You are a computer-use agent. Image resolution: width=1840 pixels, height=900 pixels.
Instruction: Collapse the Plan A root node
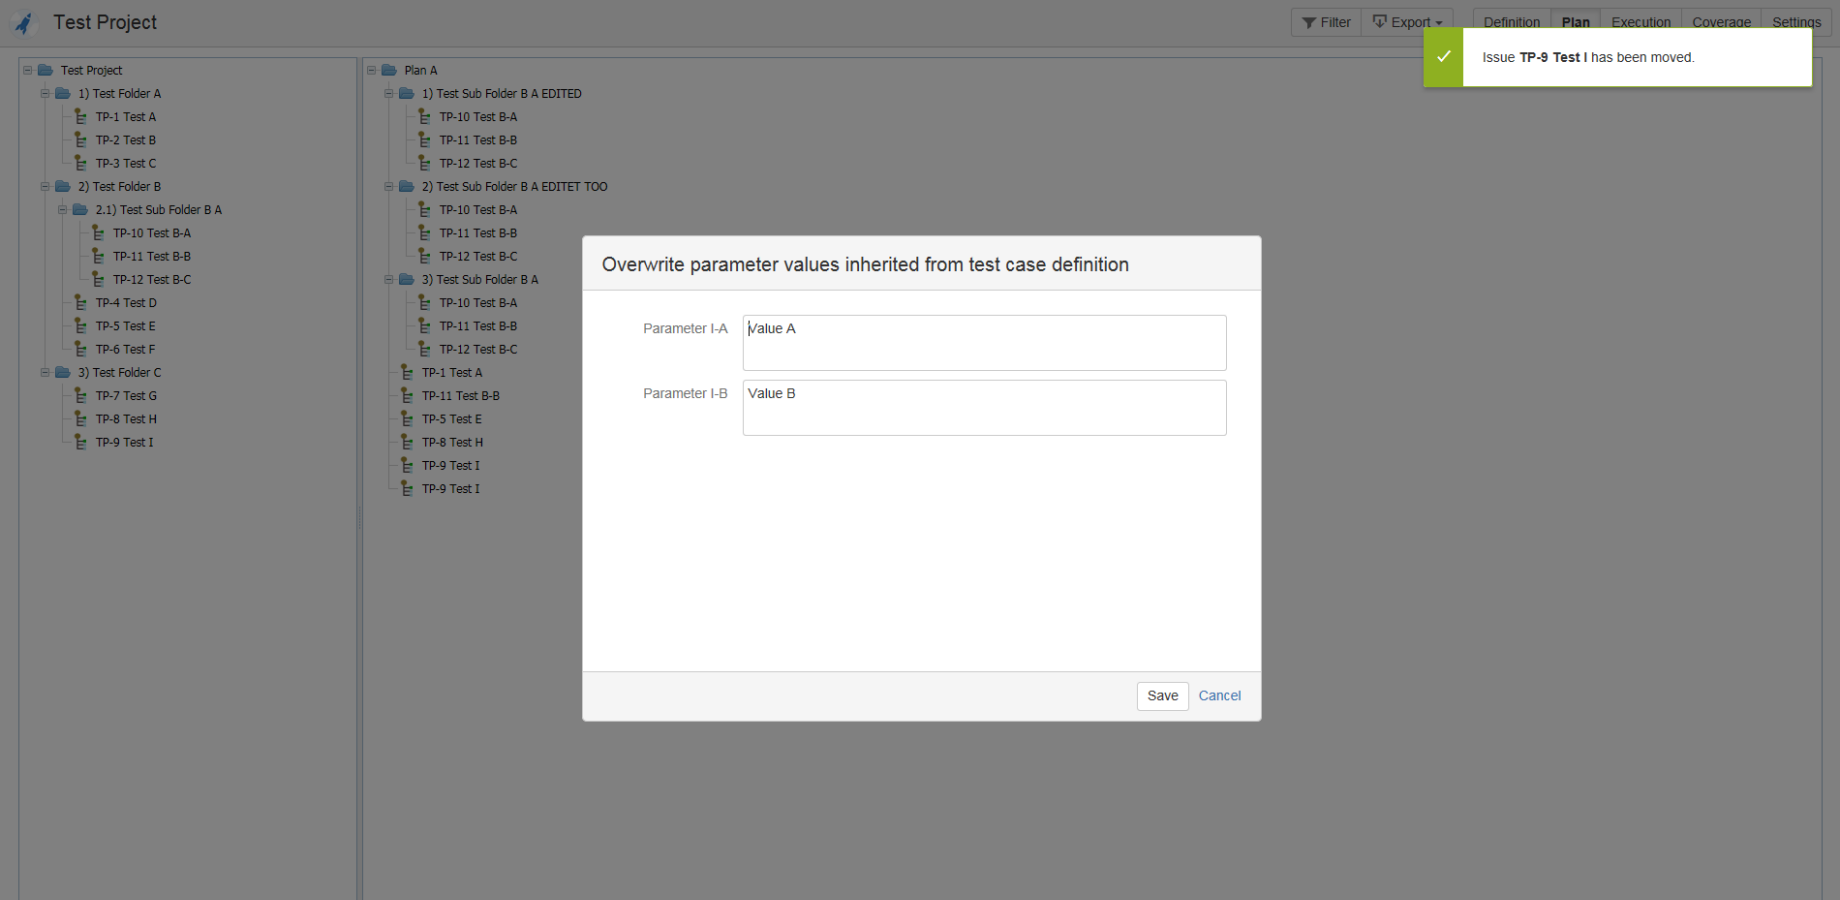pyautogui.click(x=372, y=70)
